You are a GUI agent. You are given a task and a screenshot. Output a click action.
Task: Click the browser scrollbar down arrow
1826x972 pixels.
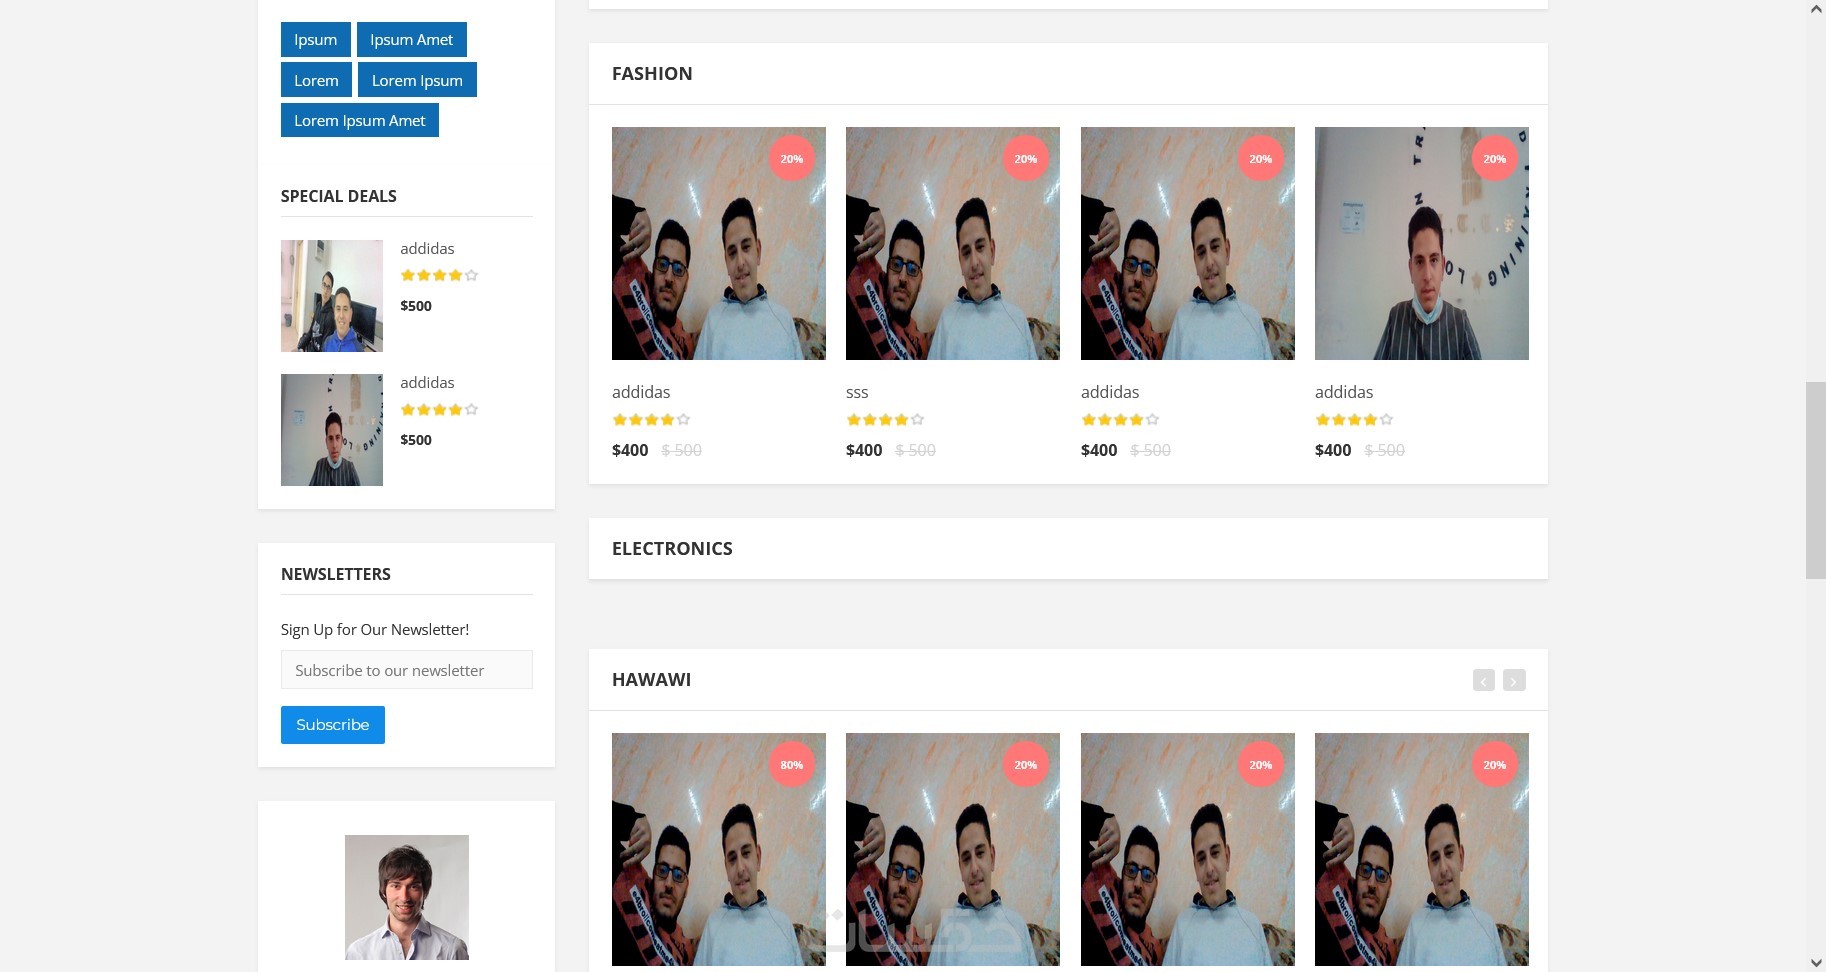[x=1816, y=963]
